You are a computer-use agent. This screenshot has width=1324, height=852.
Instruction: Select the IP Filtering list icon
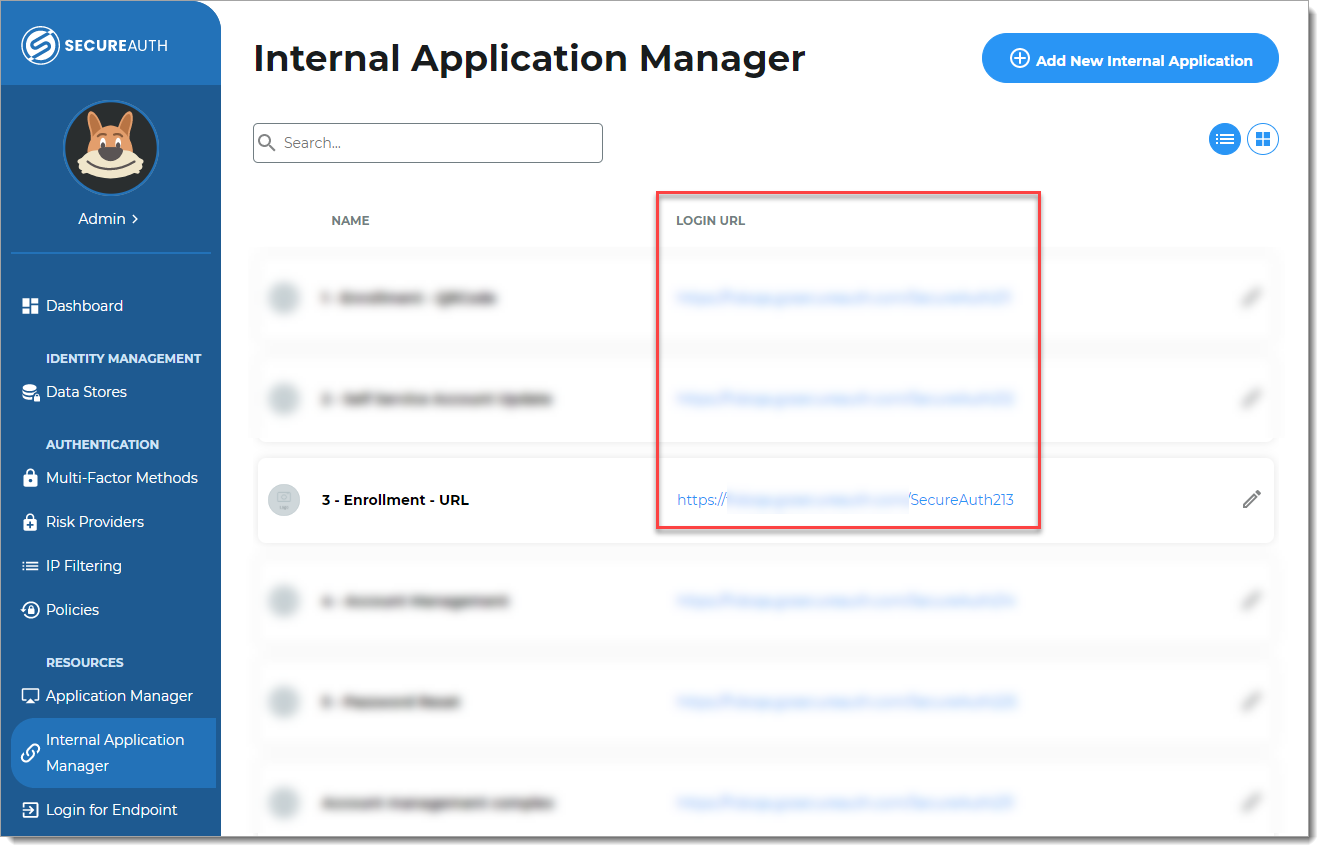tap(30, 566)
